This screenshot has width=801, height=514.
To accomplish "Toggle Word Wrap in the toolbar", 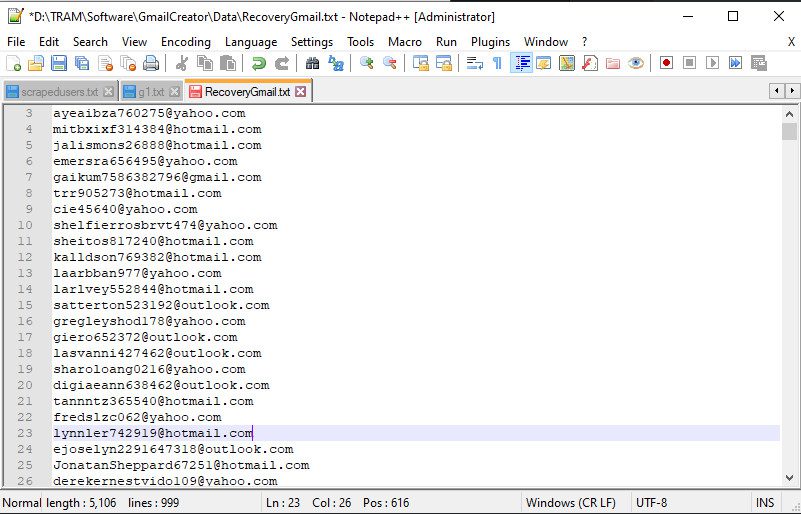I will coord(475,63).
